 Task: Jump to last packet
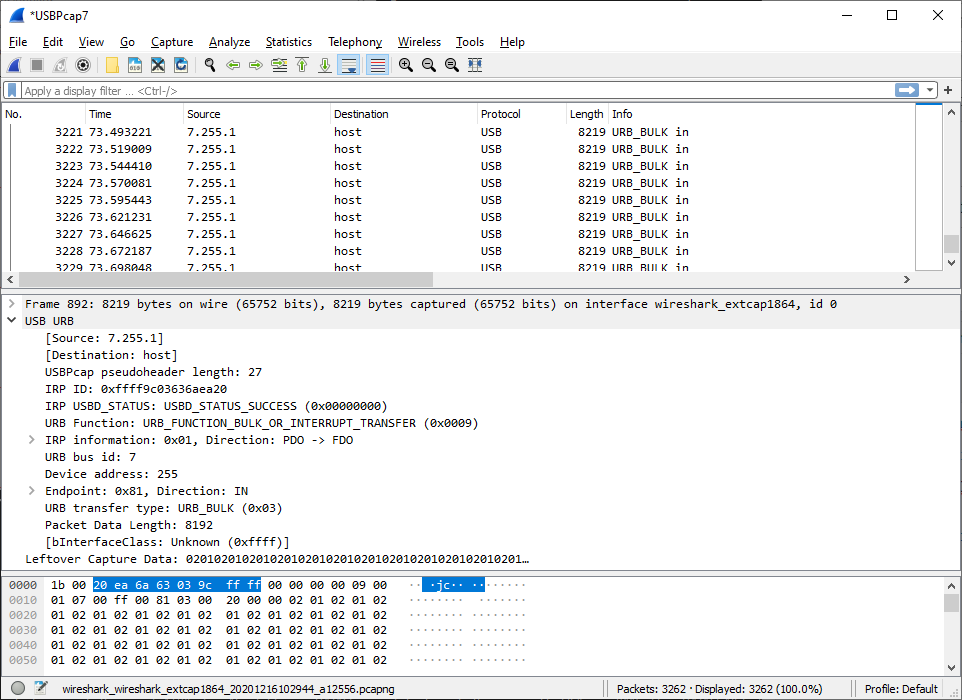pyautogui.click(x=325, y=65)
